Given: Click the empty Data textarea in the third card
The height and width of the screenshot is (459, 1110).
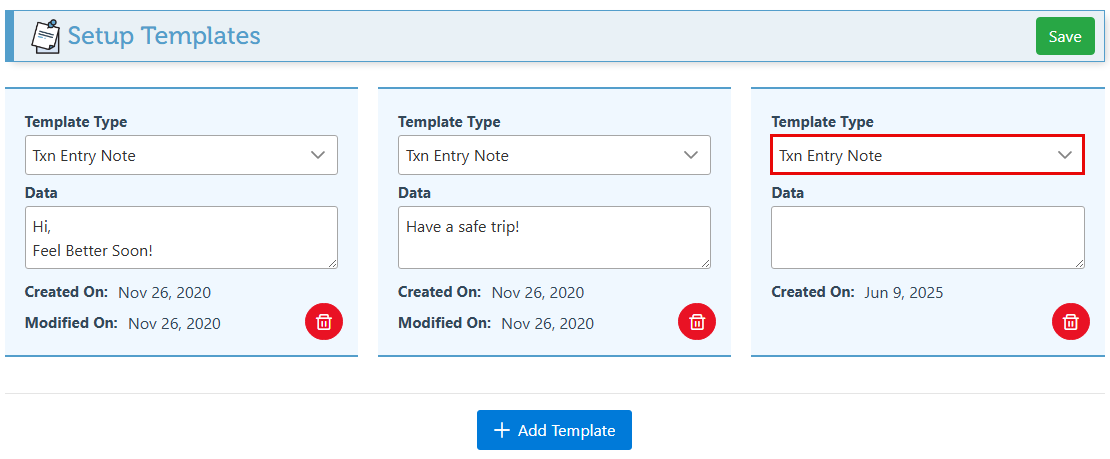Looking at the screenshot, I should pyautogui.click(x=927, y=238).
